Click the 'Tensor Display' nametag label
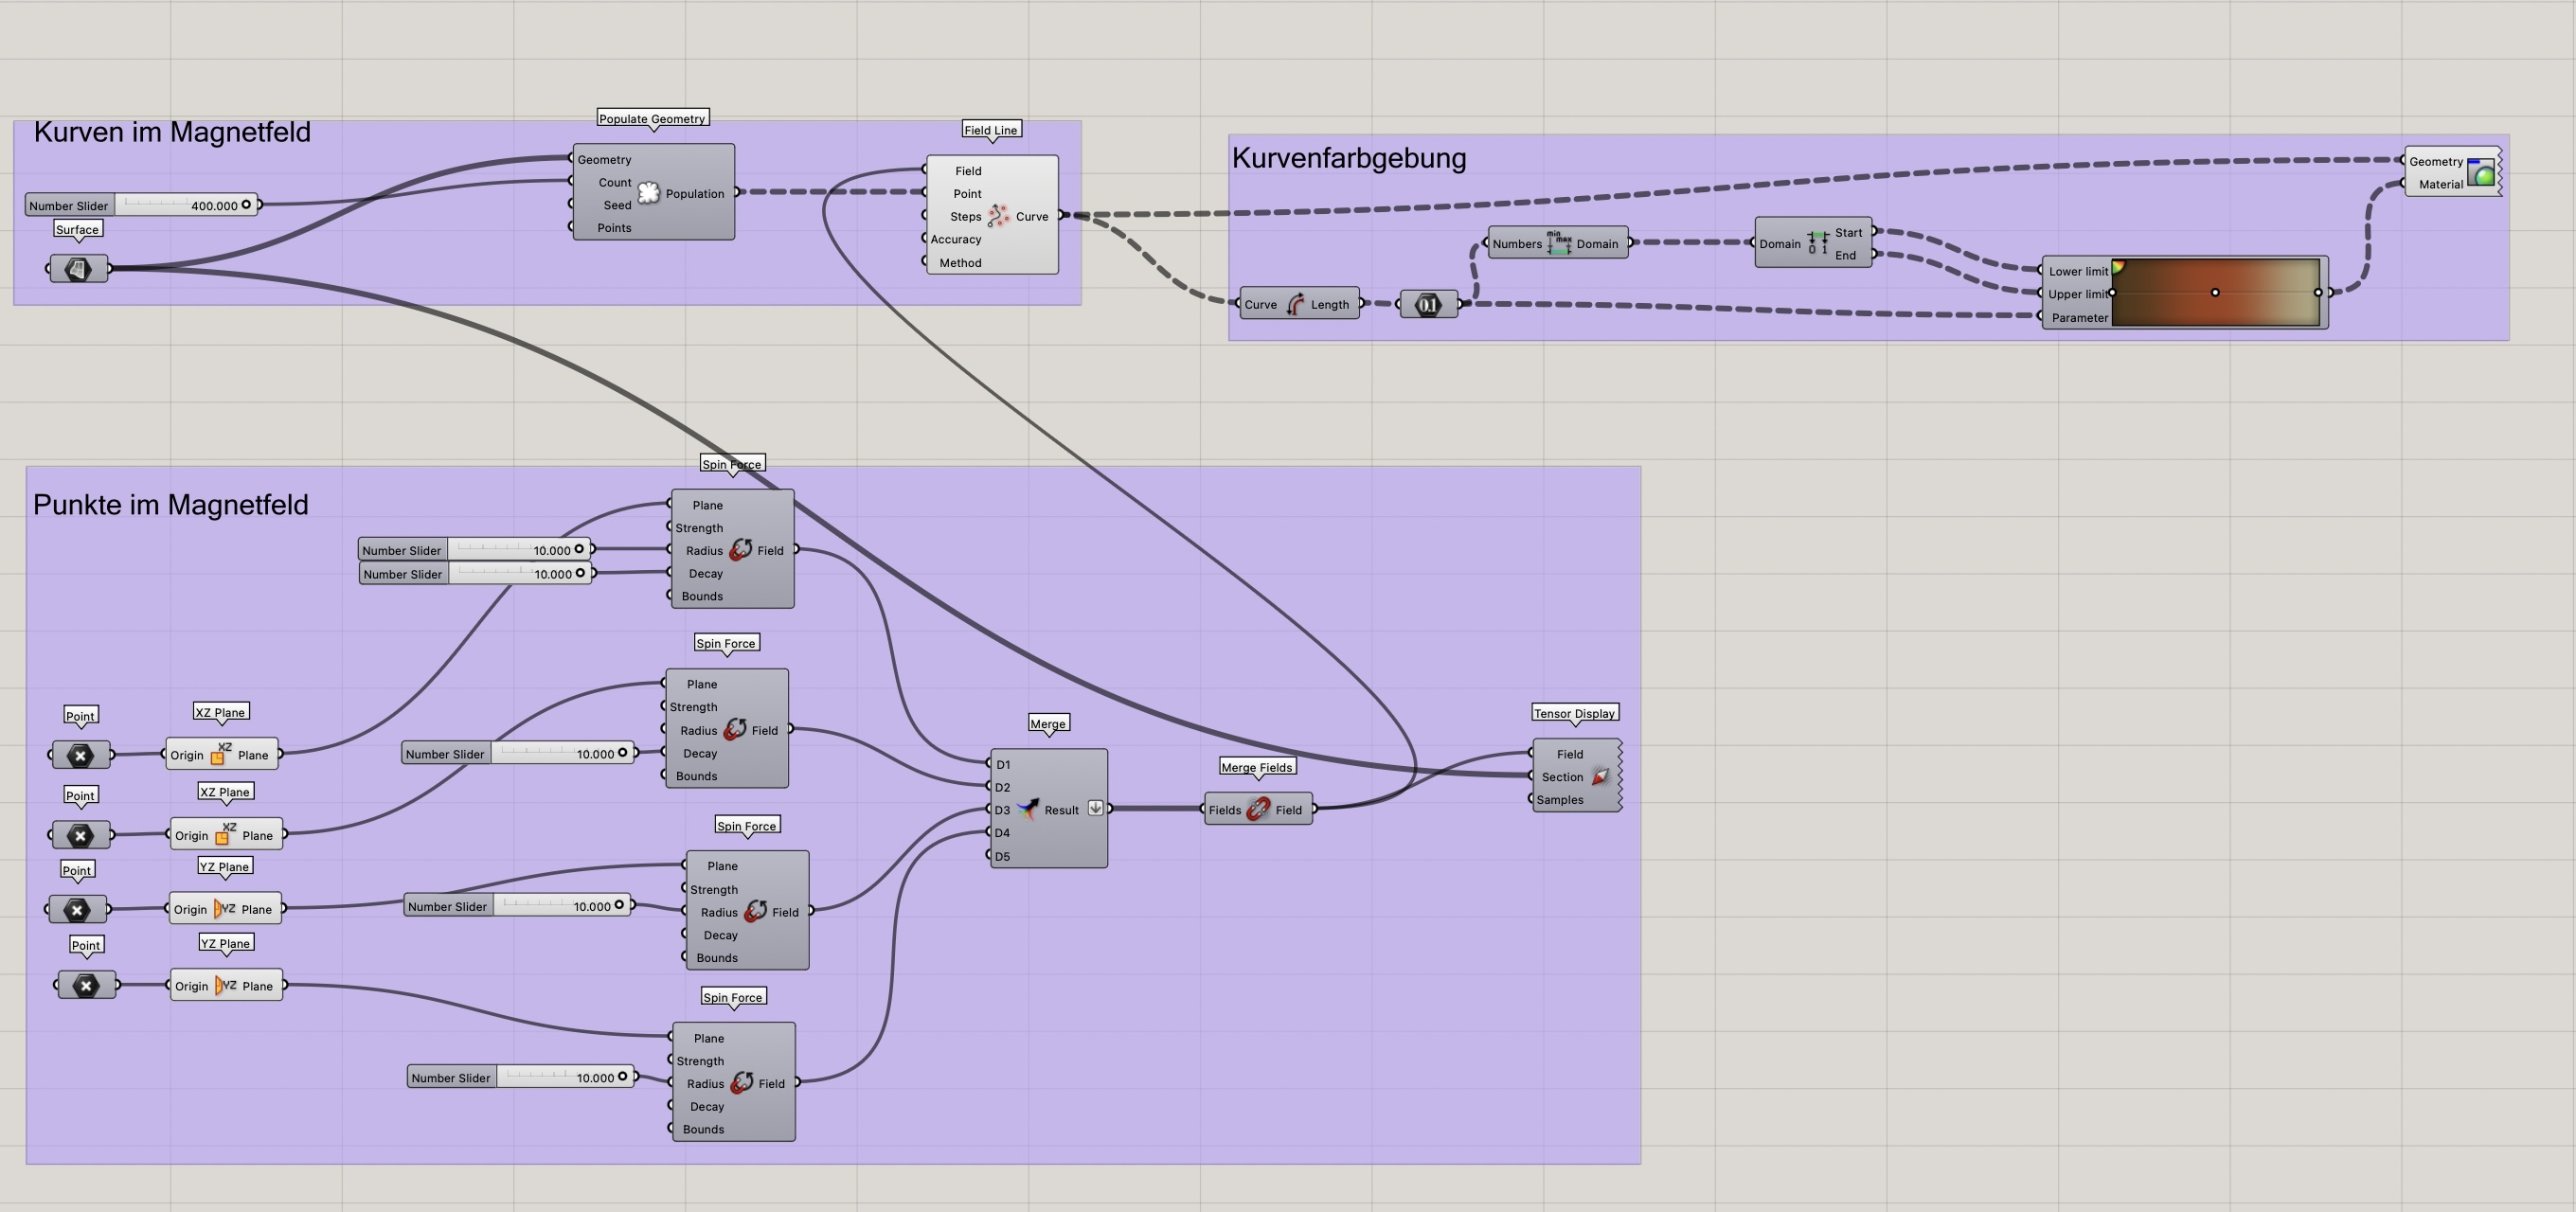The image size is (2576, 1212). (1575, 712)
